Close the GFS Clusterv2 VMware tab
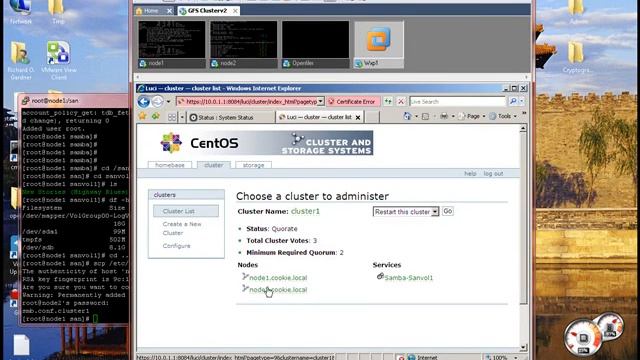 point(235,11)
